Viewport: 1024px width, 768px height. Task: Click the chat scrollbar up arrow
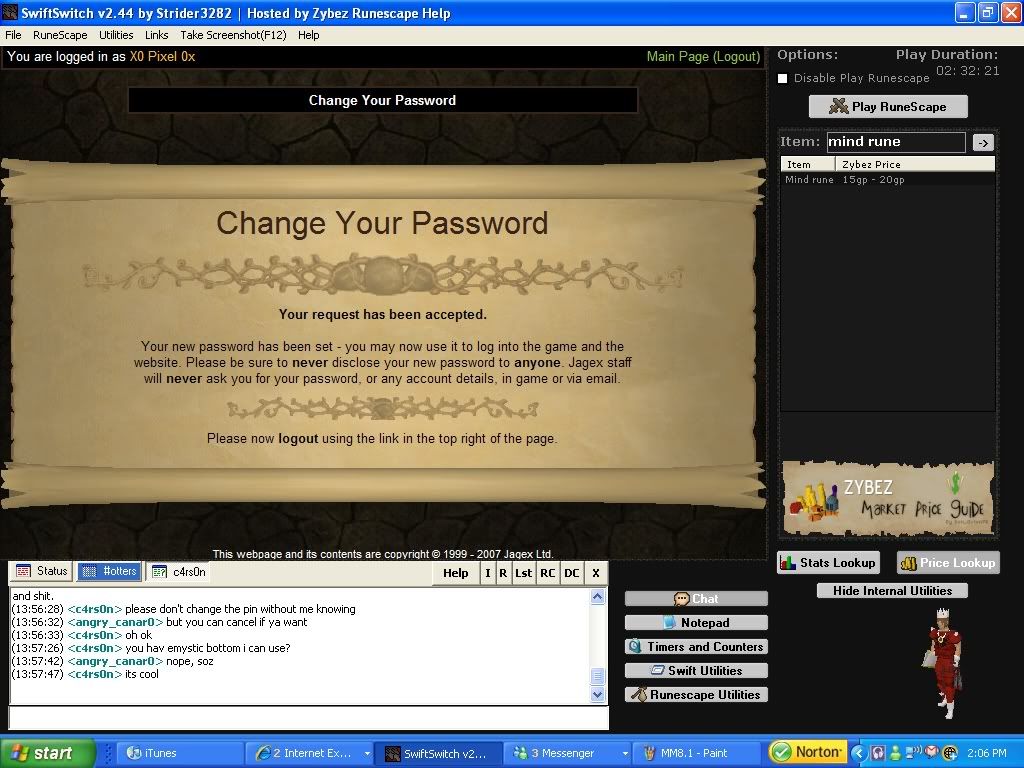pyautogui.click(x=598, y=597)
